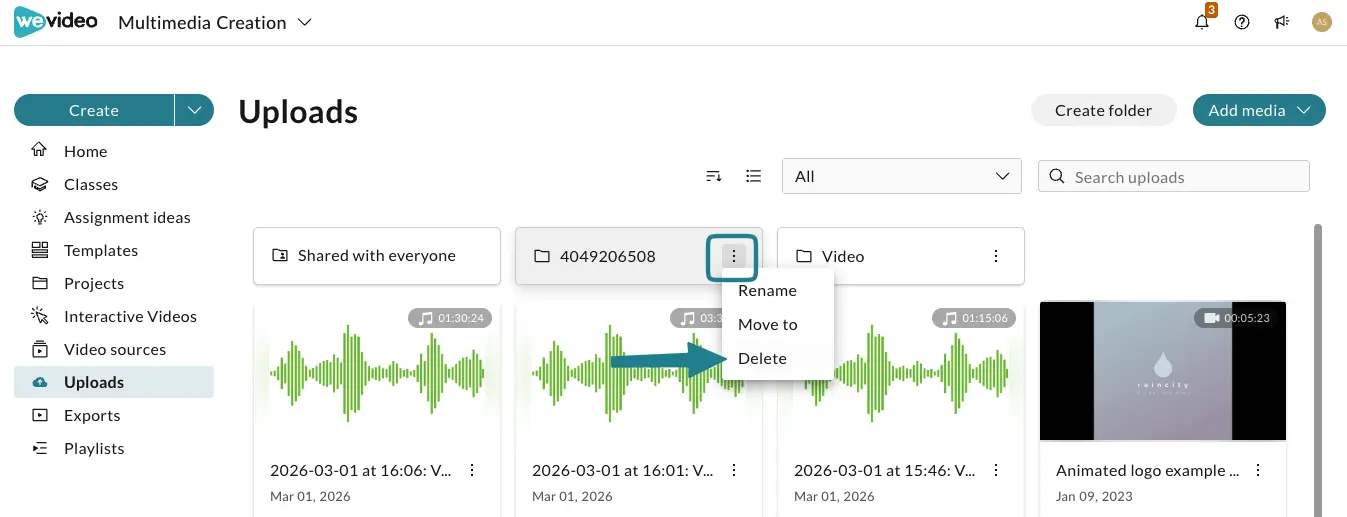Viewport: 1347px width, 517px height.
Task: Open options for 2026-03-01 at 15:46 recording
Action: pos(996,470)
